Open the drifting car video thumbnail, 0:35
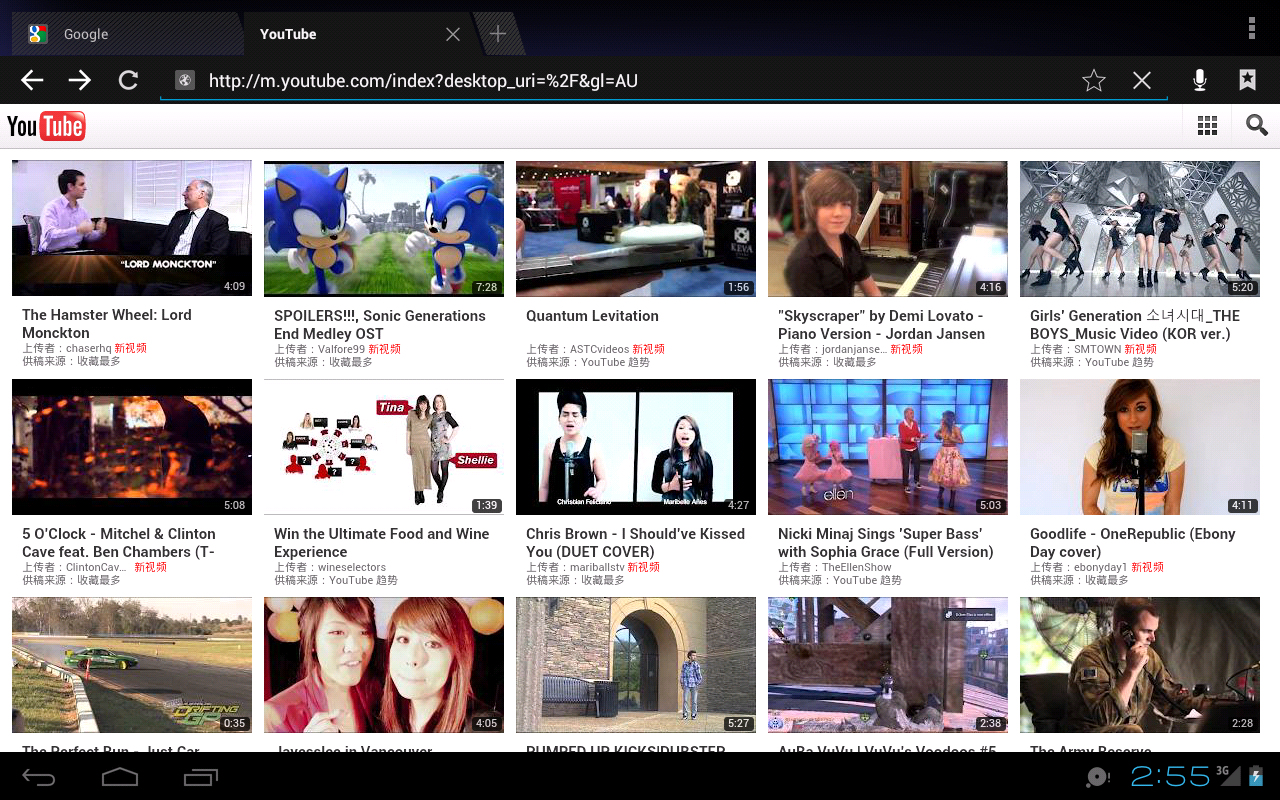1280x800 pixels. (x=132, y=665)
